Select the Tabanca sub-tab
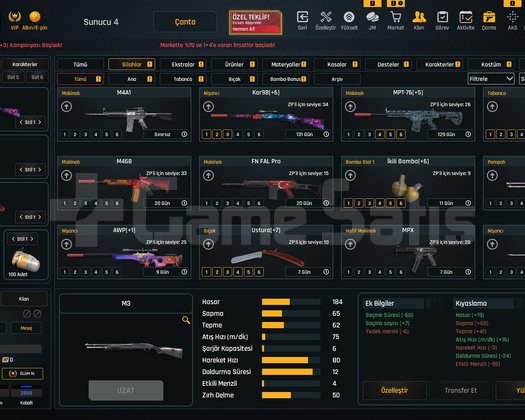Screen dimensions: 525x420 (x=182, y=79)
